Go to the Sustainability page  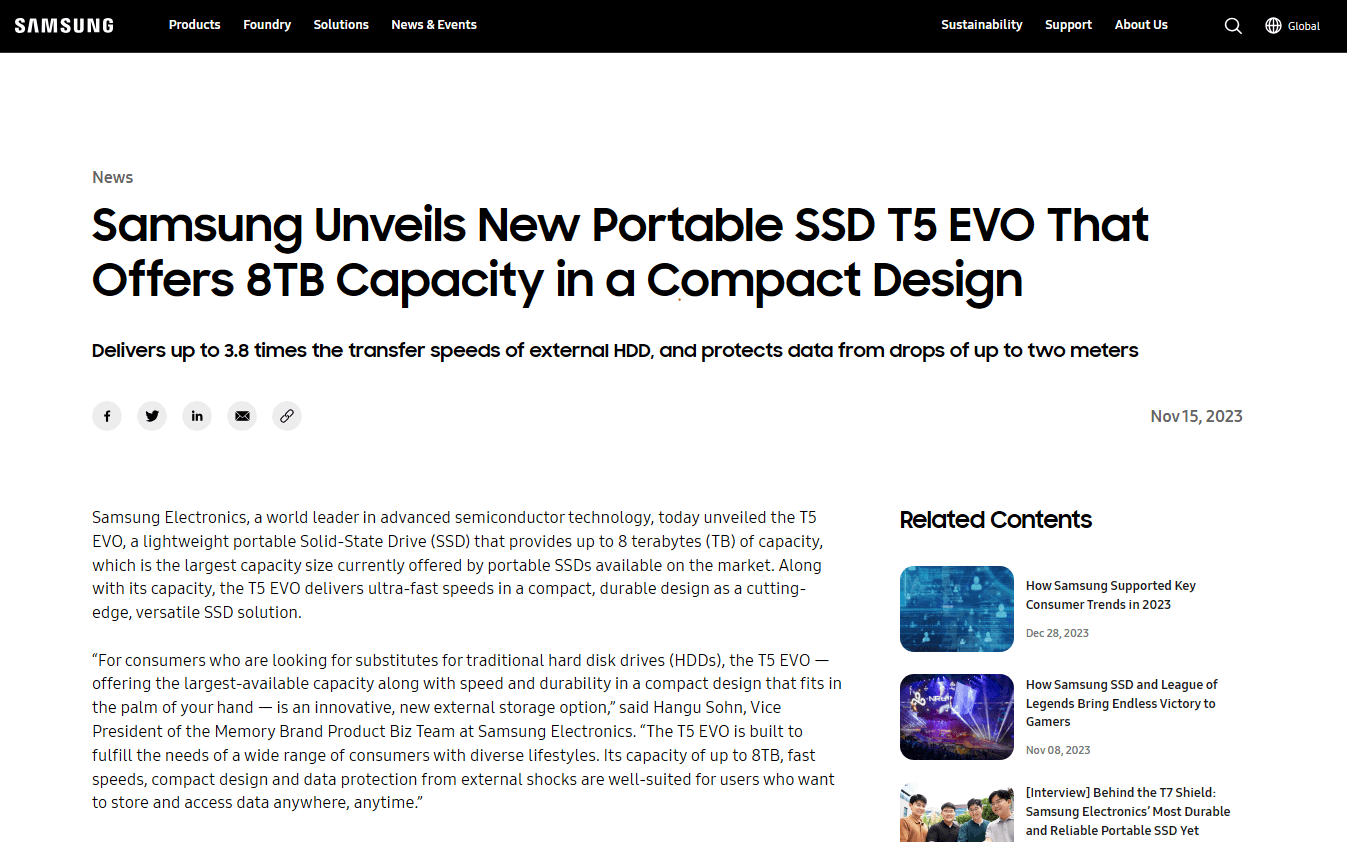pos(981,25)
